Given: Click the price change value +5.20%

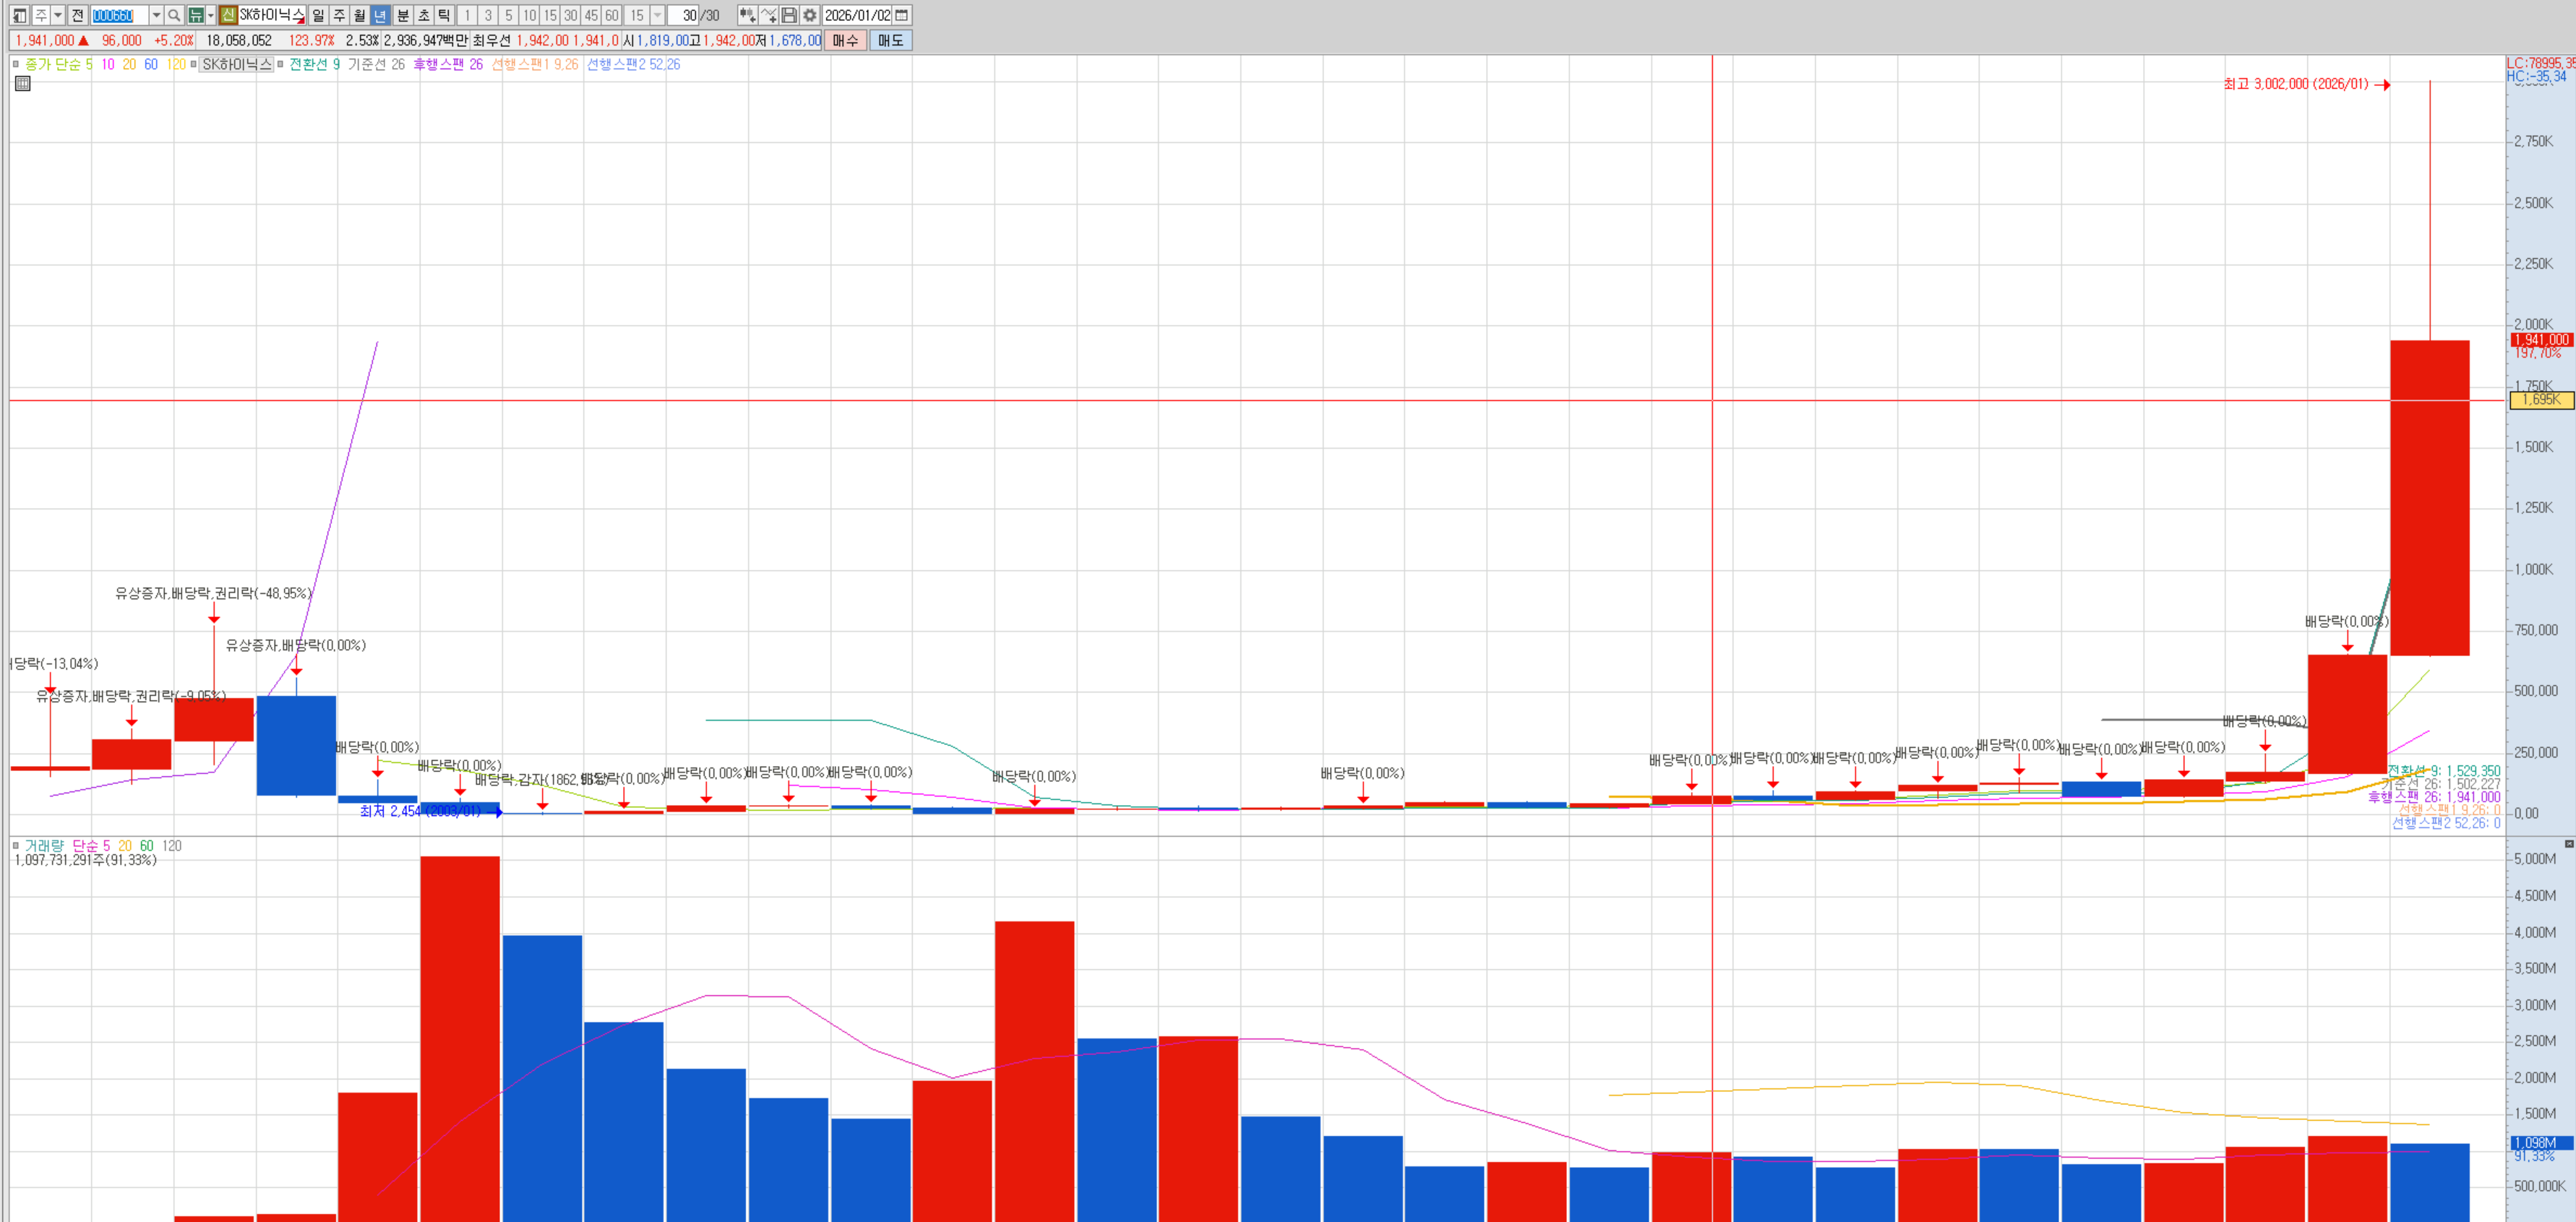Looking at the screenshot, I should (174, 40).
